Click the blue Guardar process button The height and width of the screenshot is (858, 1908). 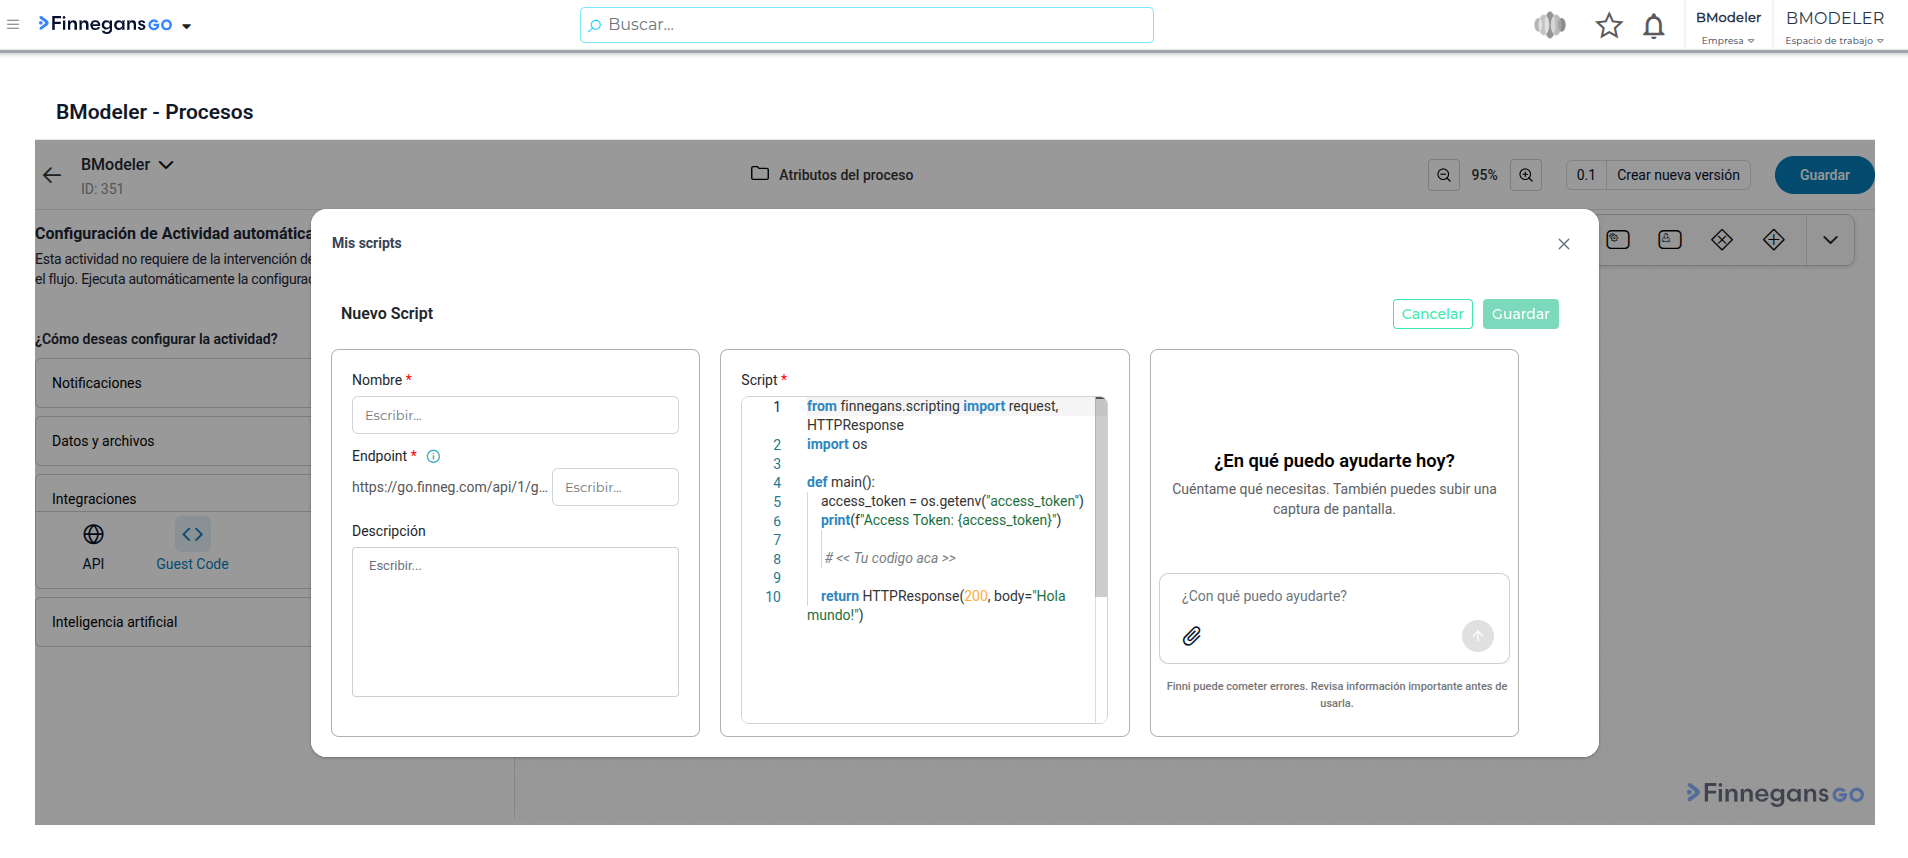point(1824,175)
